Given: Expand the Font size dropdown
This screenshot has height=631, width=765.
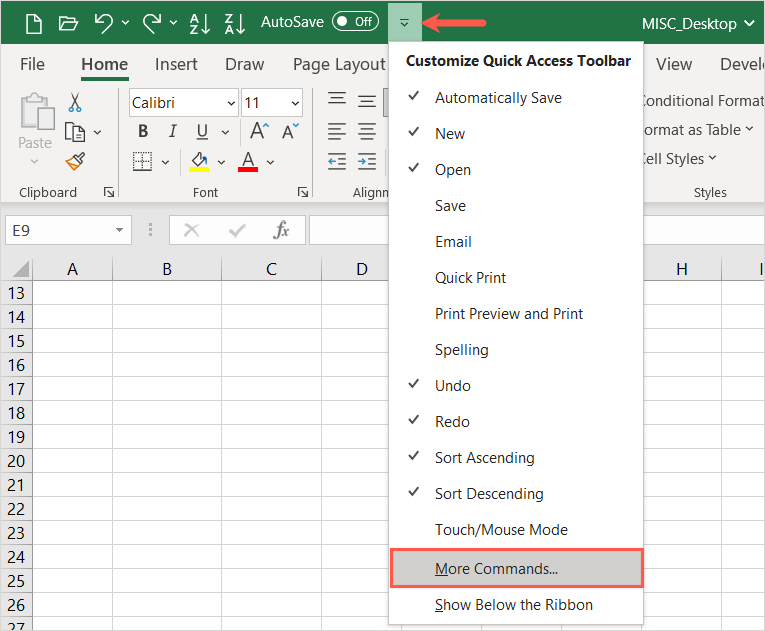Looking at the screenshot, I should 295,103.
